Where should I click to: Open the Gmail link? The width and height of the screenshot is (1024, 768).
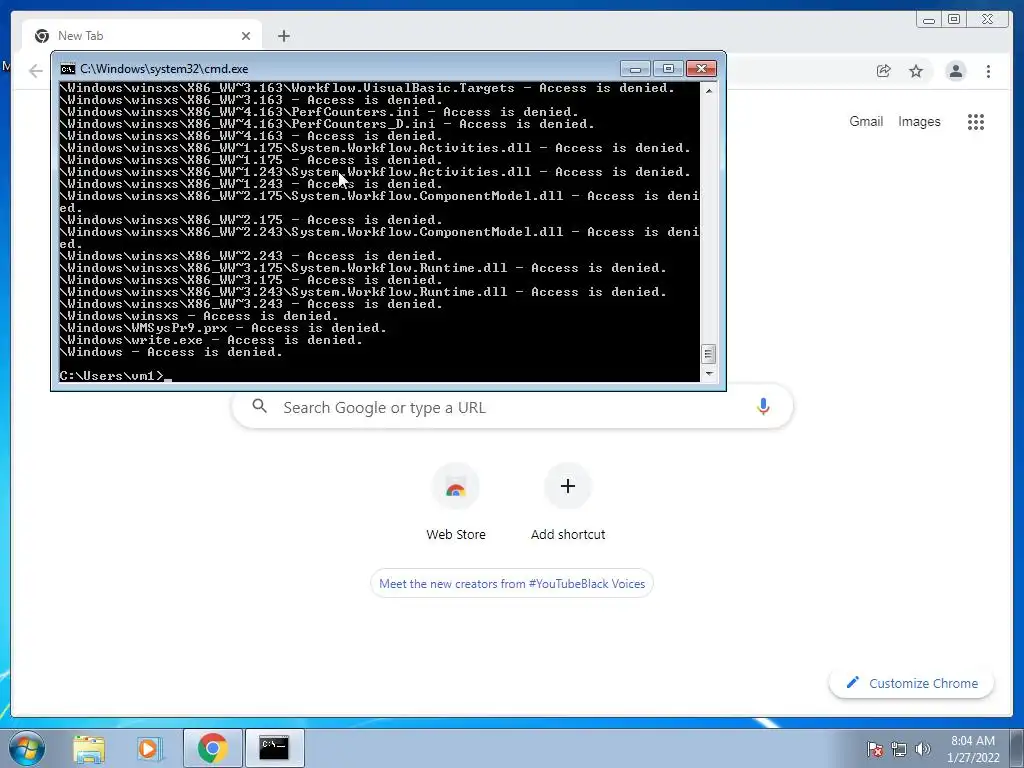point(866,121)
